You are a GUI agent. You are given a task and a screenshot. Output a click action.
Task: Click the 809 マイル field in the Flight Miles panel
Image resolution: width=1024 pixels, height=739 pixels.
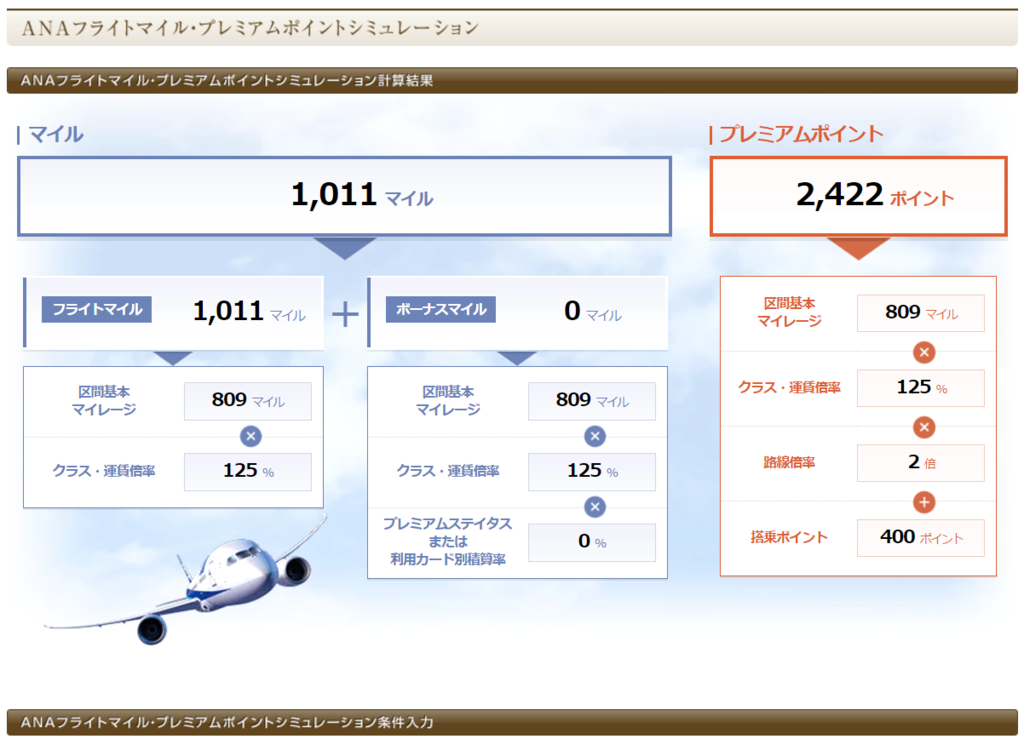point(248,401)
